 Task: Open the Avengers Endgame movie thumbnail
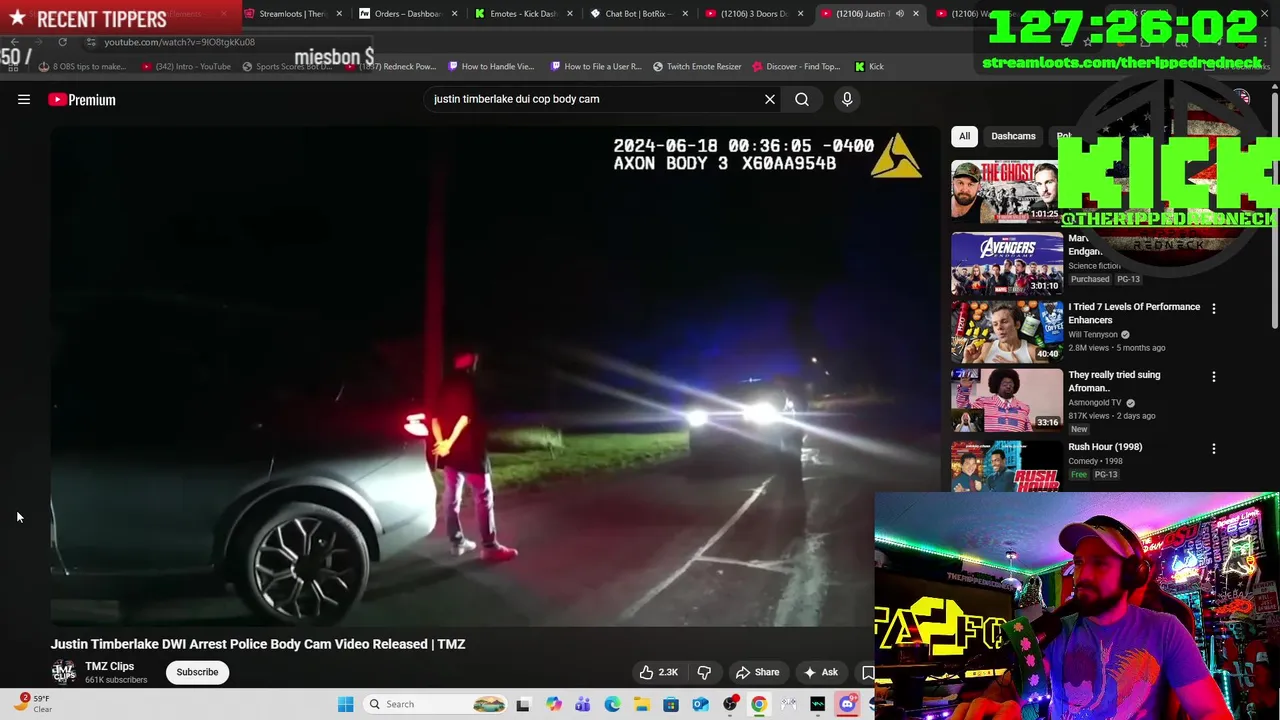[x=1007, y=263]
